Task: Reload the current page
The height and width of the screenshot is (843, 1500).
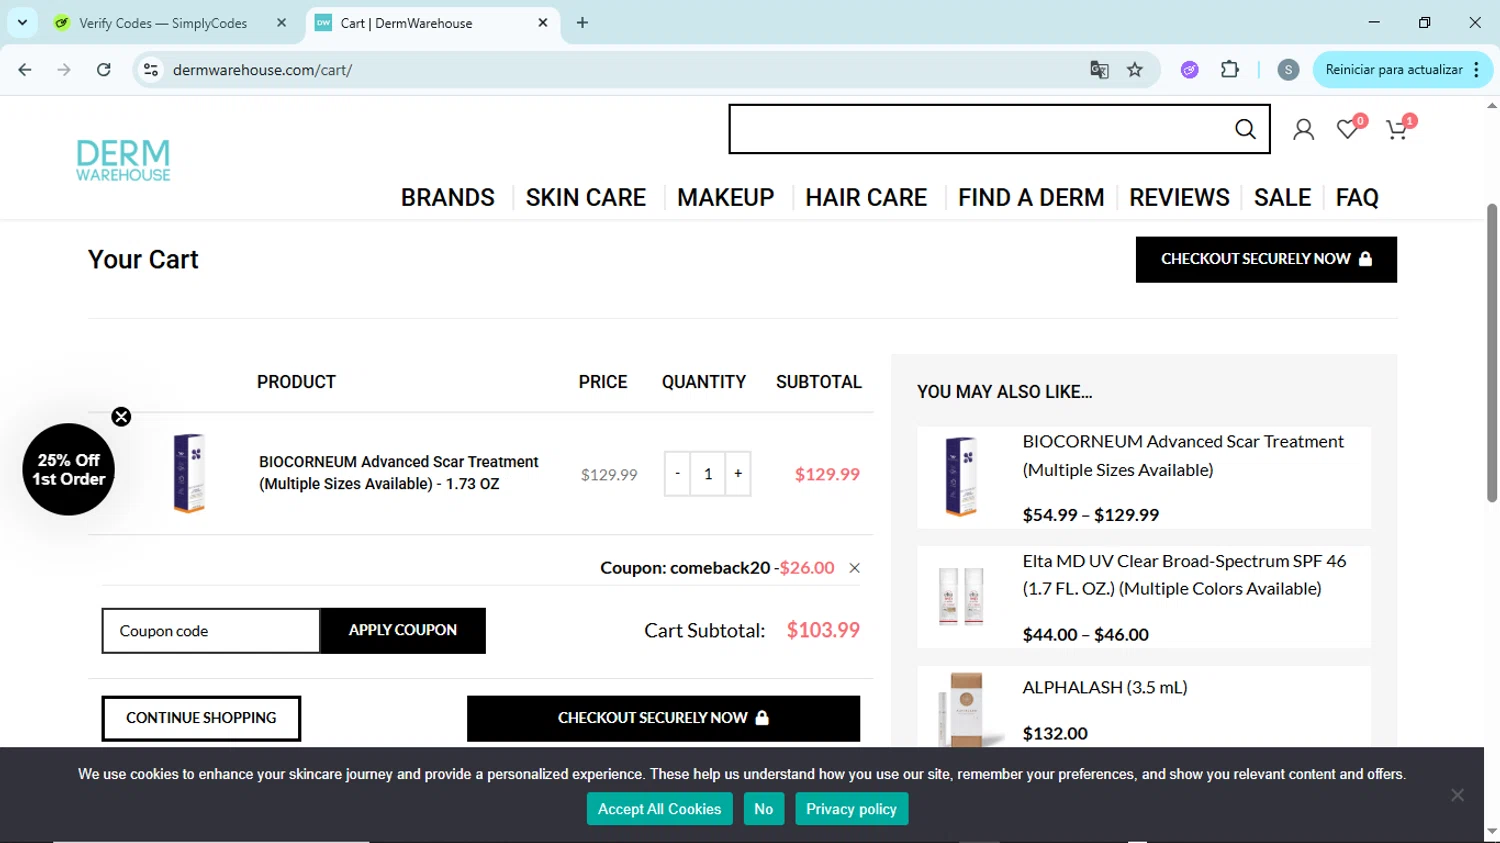Action: click(104, 70)
